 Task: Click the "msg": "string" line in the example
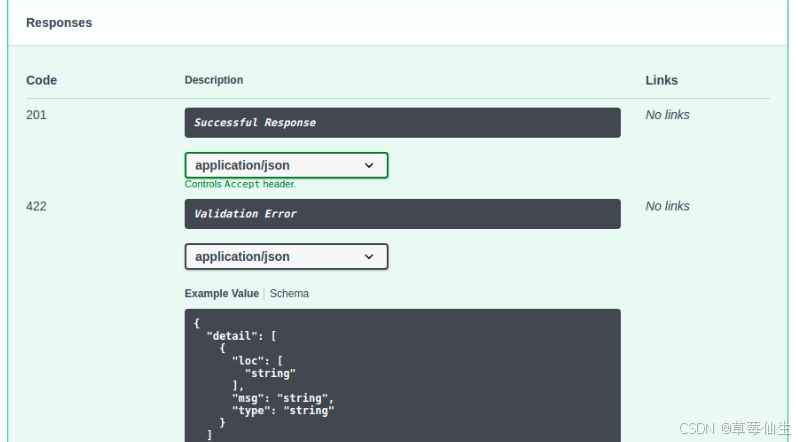(x=283, y=398)
